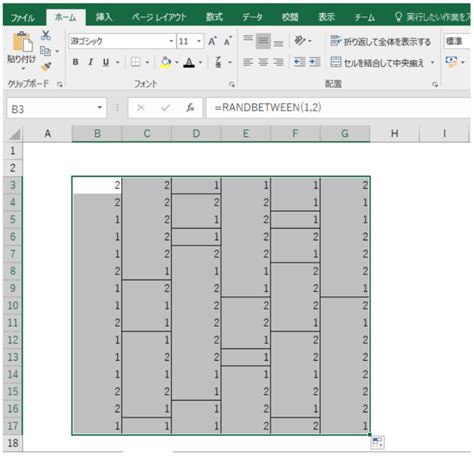Screen dimensions: 474x456
Task: Decrease font size with small A icon
Action: pos(228,41)
